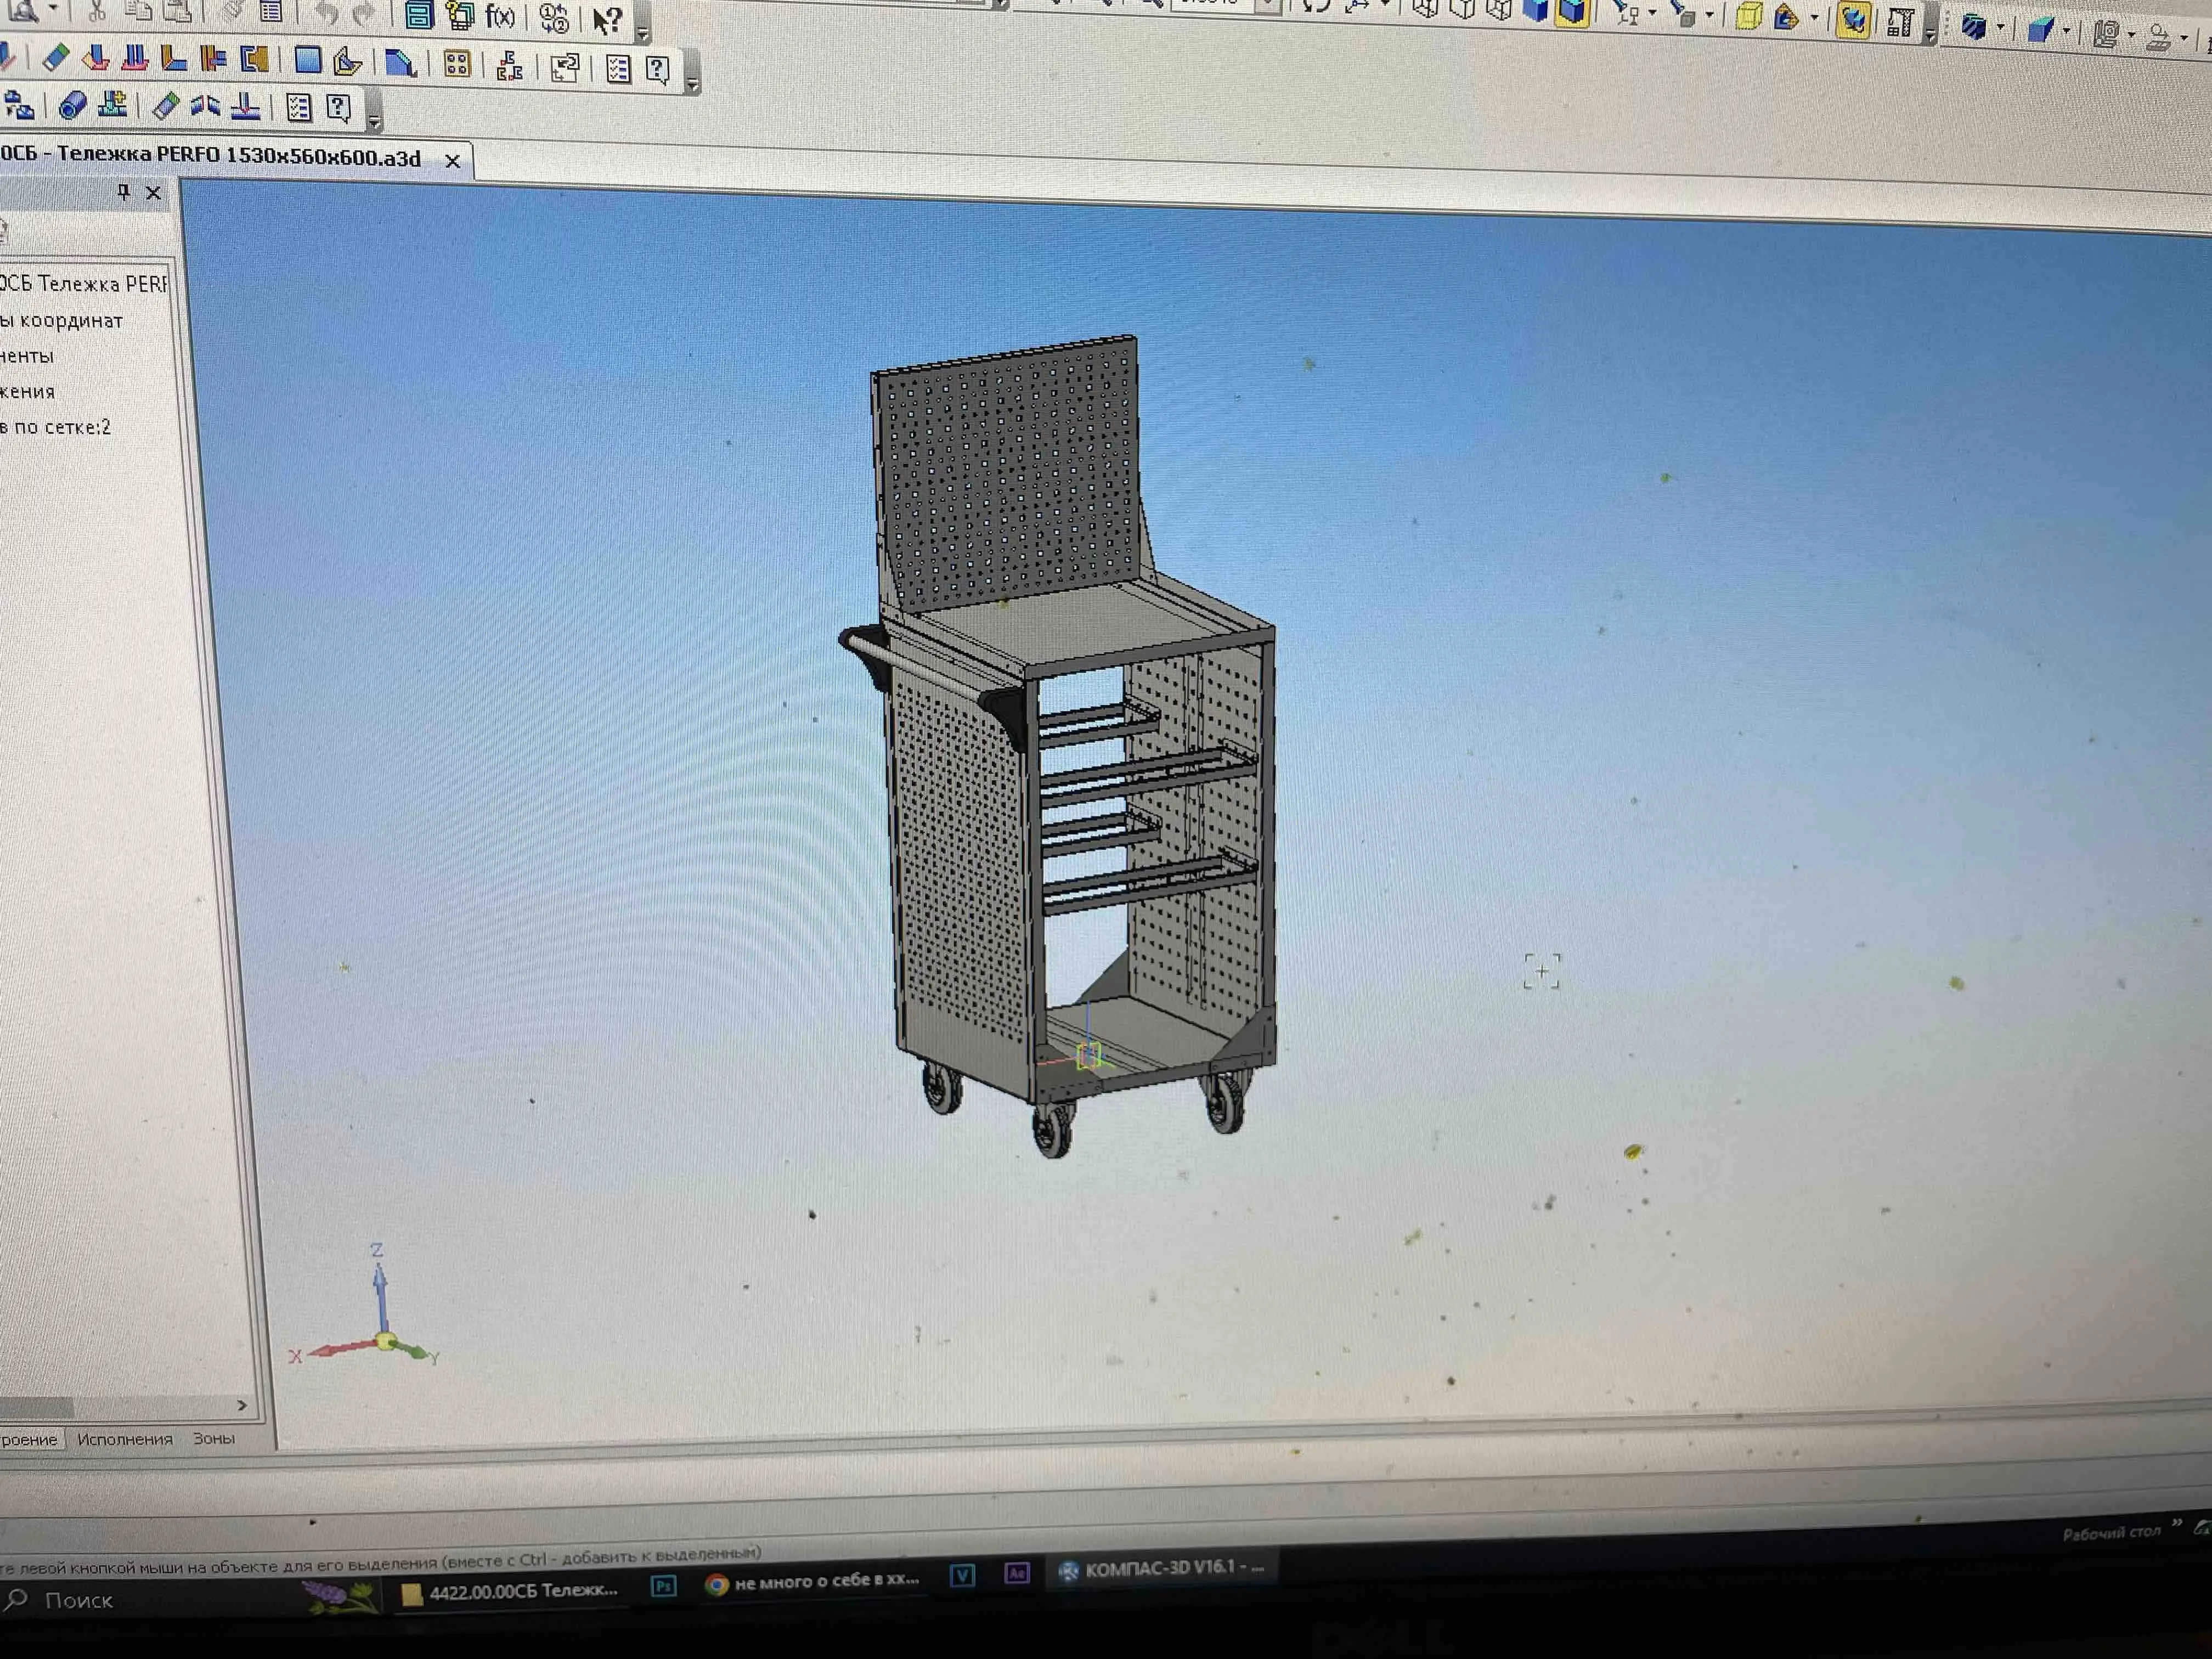
Task: Click the Undo arrow icon
Action: pyautogui.click(x=326, y=12)
